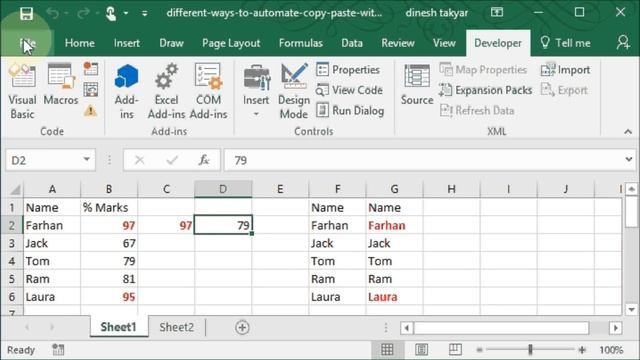The height and width of the screenshot is (360, 640).
Task: Click the Redo arrow icon
Action: click(83, 13)
